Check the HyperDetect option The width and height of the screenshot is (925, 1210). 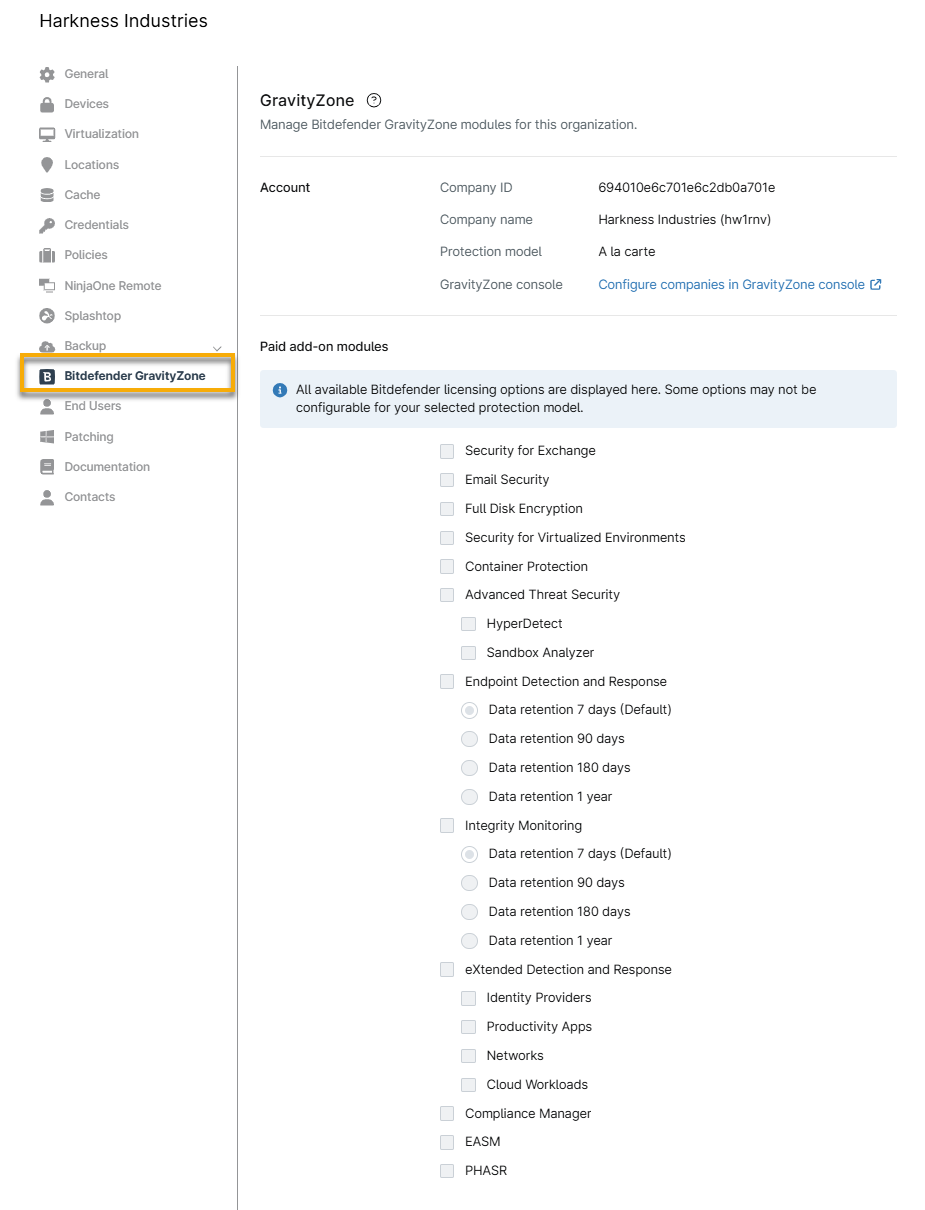[x=468, y=624]
